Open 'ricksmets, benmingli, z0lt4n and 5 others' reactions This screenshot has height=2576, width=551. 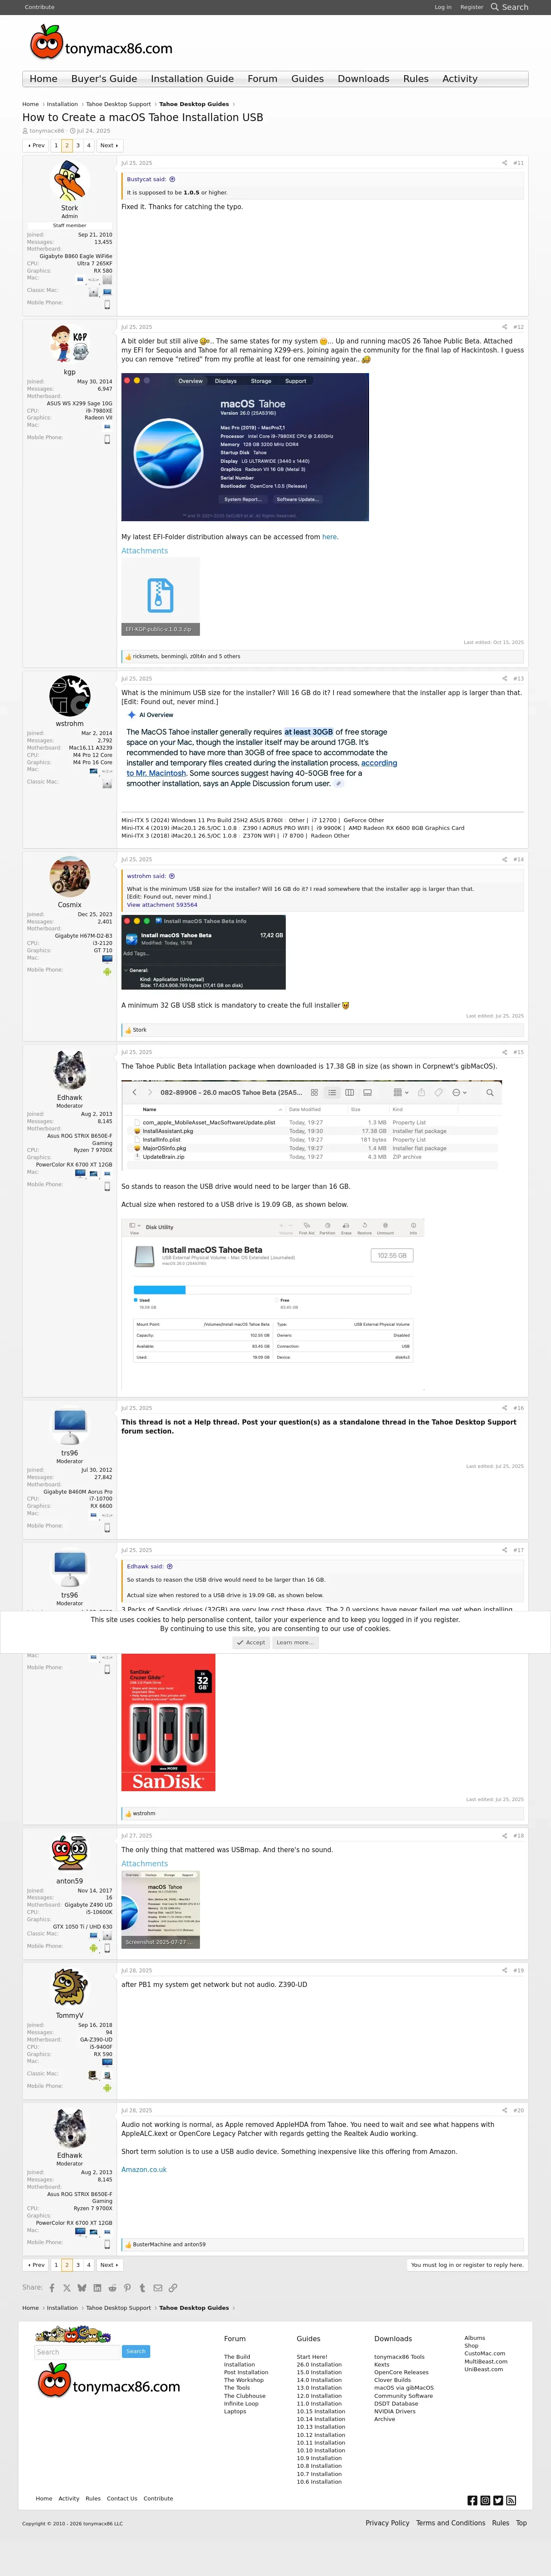click(x=186, y=656)
